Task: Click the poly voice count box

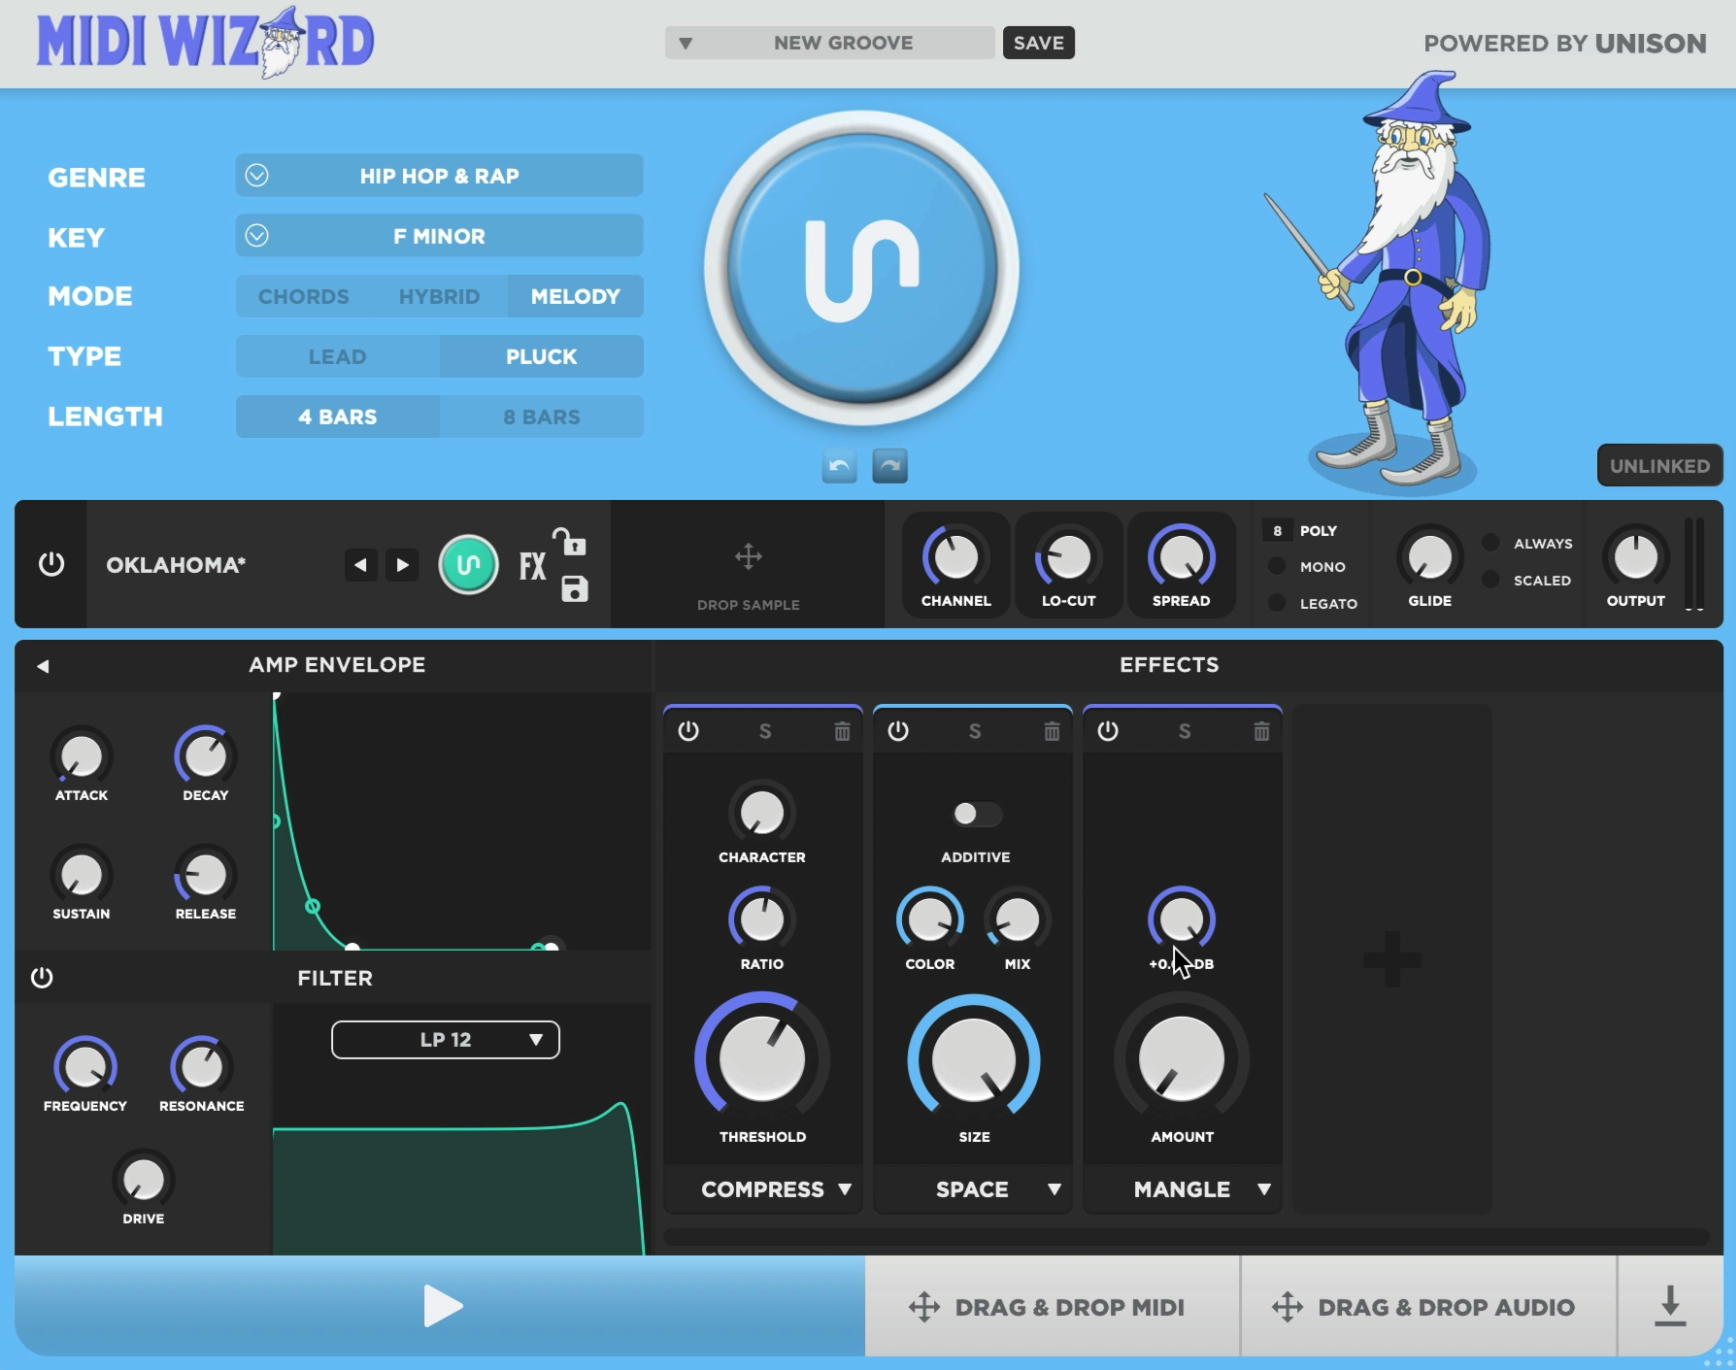Action: tap(1277, 531)
